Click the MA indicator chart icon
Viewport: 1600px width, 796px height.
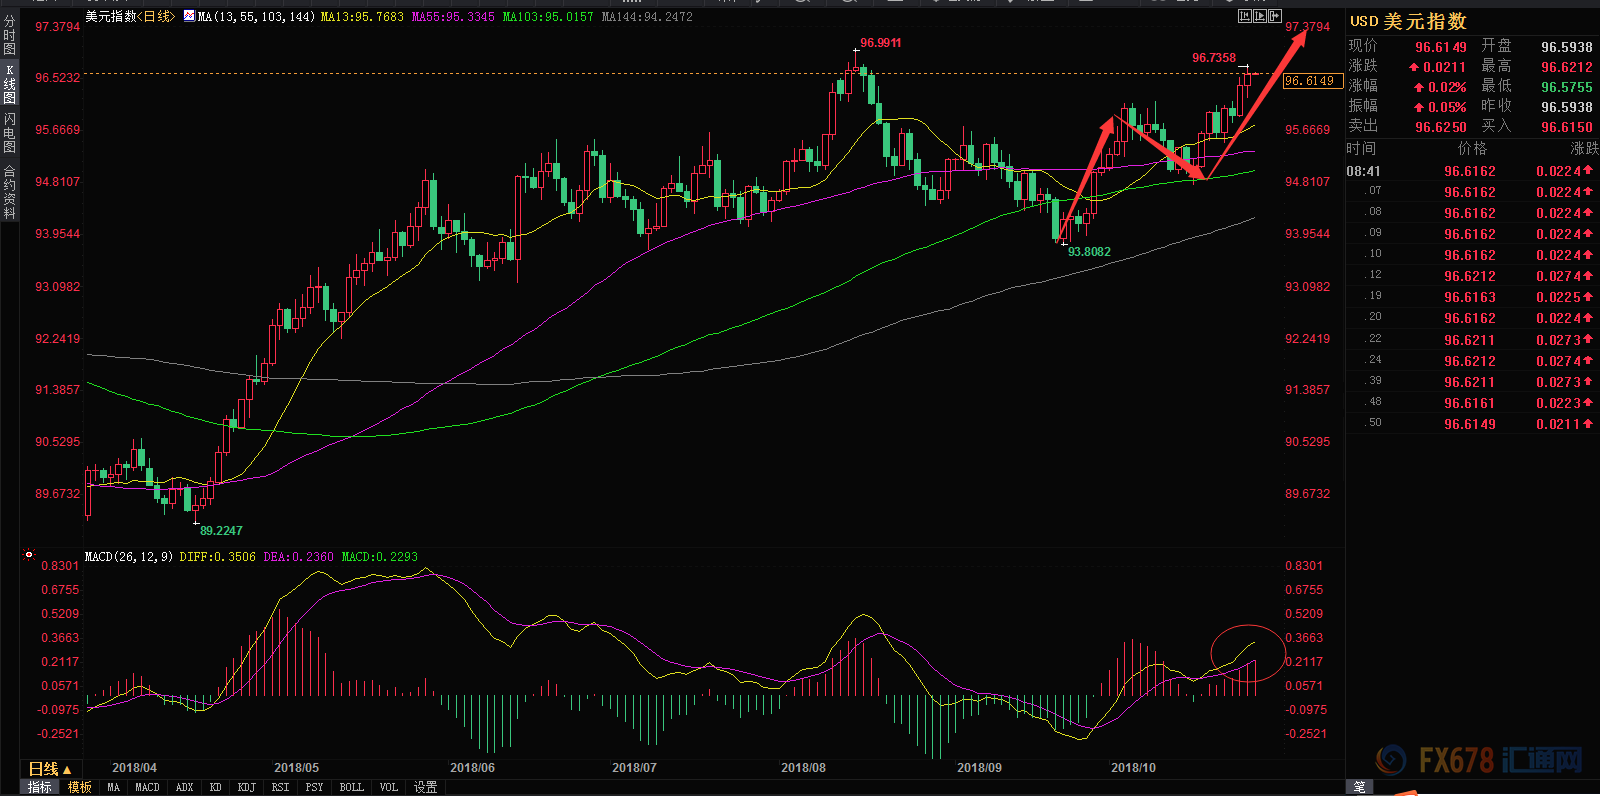[x=189, y=16]
